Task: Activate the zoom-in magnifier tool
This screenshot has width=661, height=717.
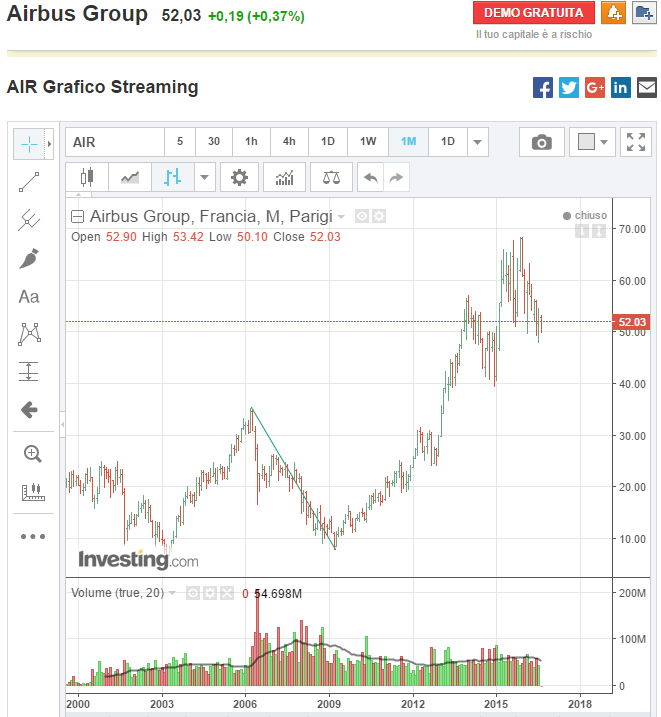Action: [x=32, y=454]
